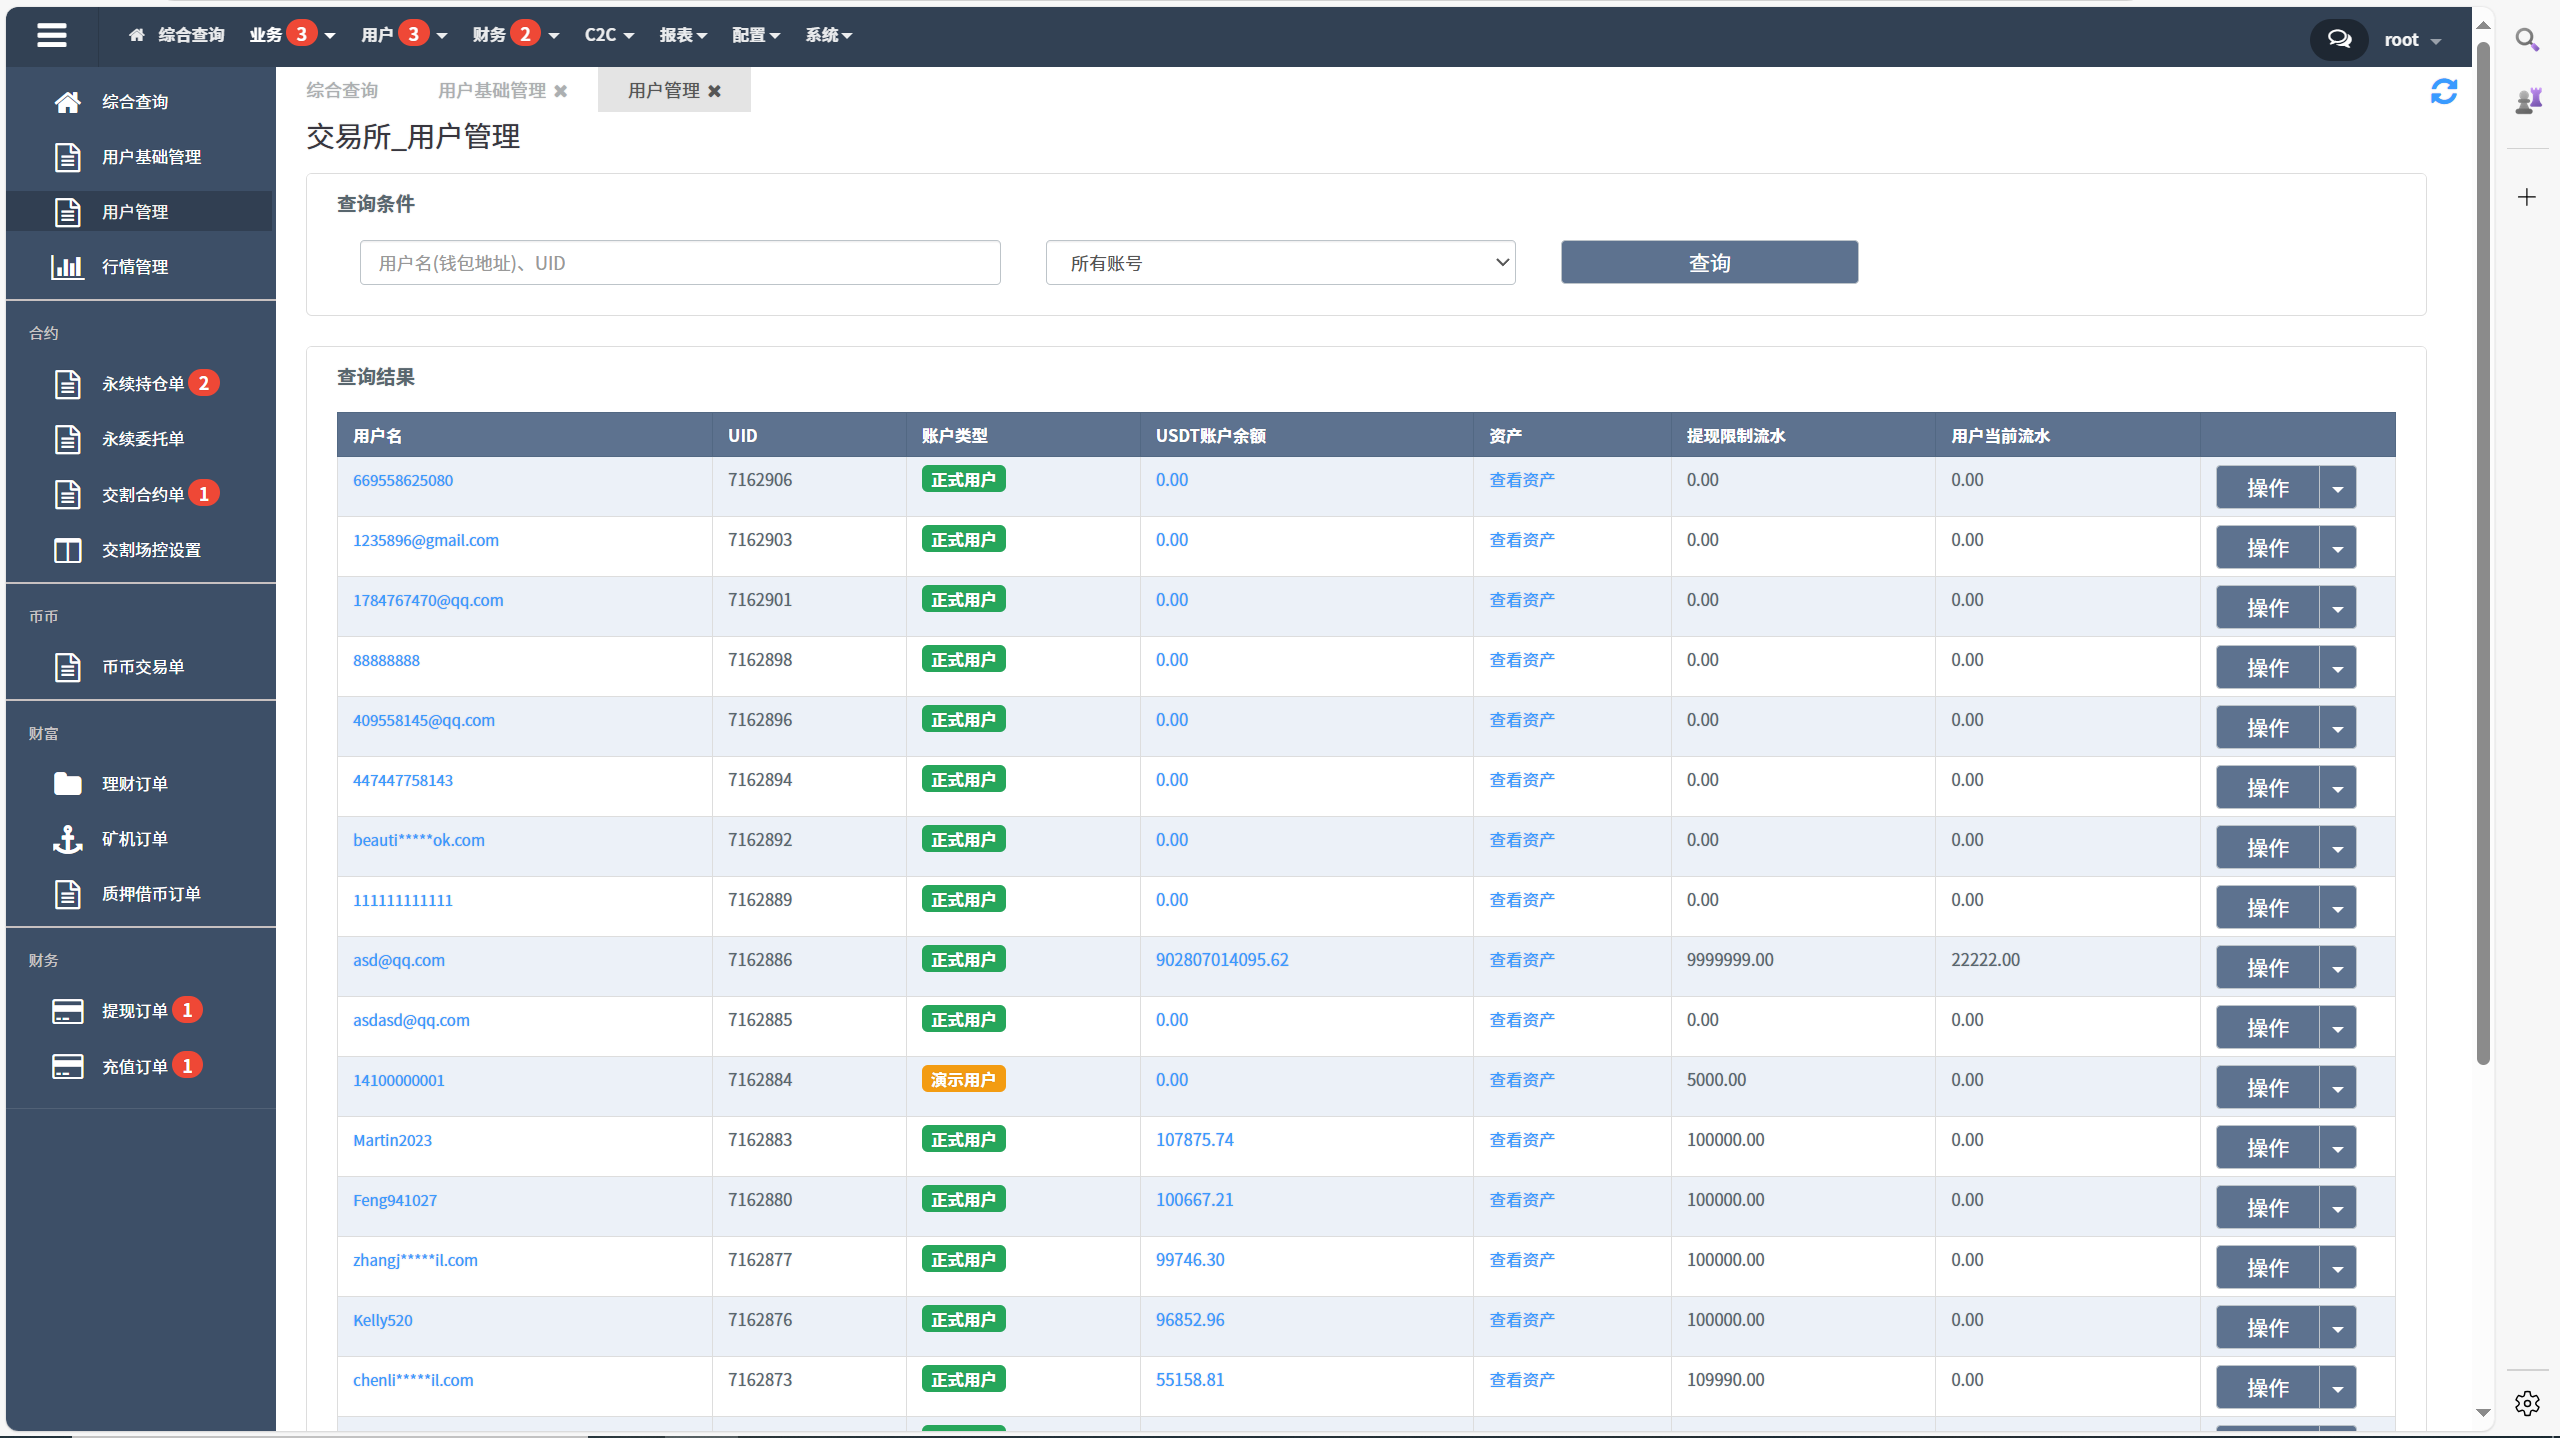The width and height of the screenshot is (2560, 1438).
Task: Click the 综合查询 sidebar icon
Action: (67, 100)
